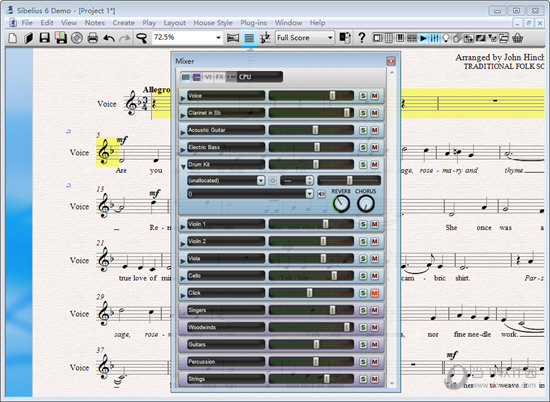550x402 pixels.
Task: Undo the last action
Action: pyautogui.click(x=109, y=38)
